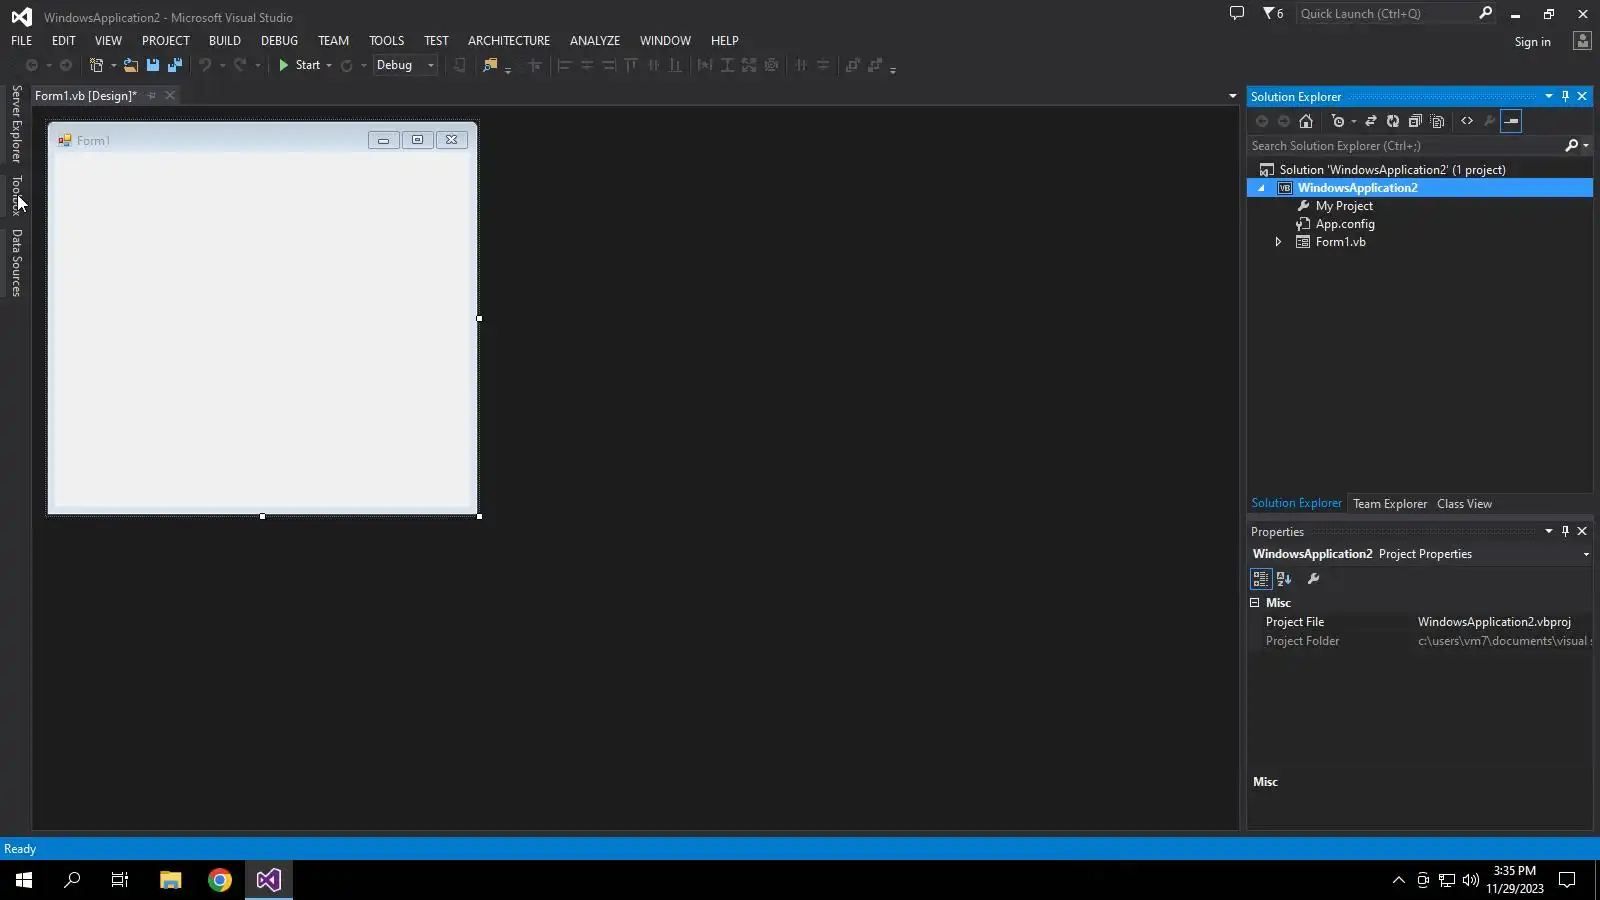Close the Form1.vb [Design] tab
The height and width of the screenshot is (900, 1600).
click(170, 96)
